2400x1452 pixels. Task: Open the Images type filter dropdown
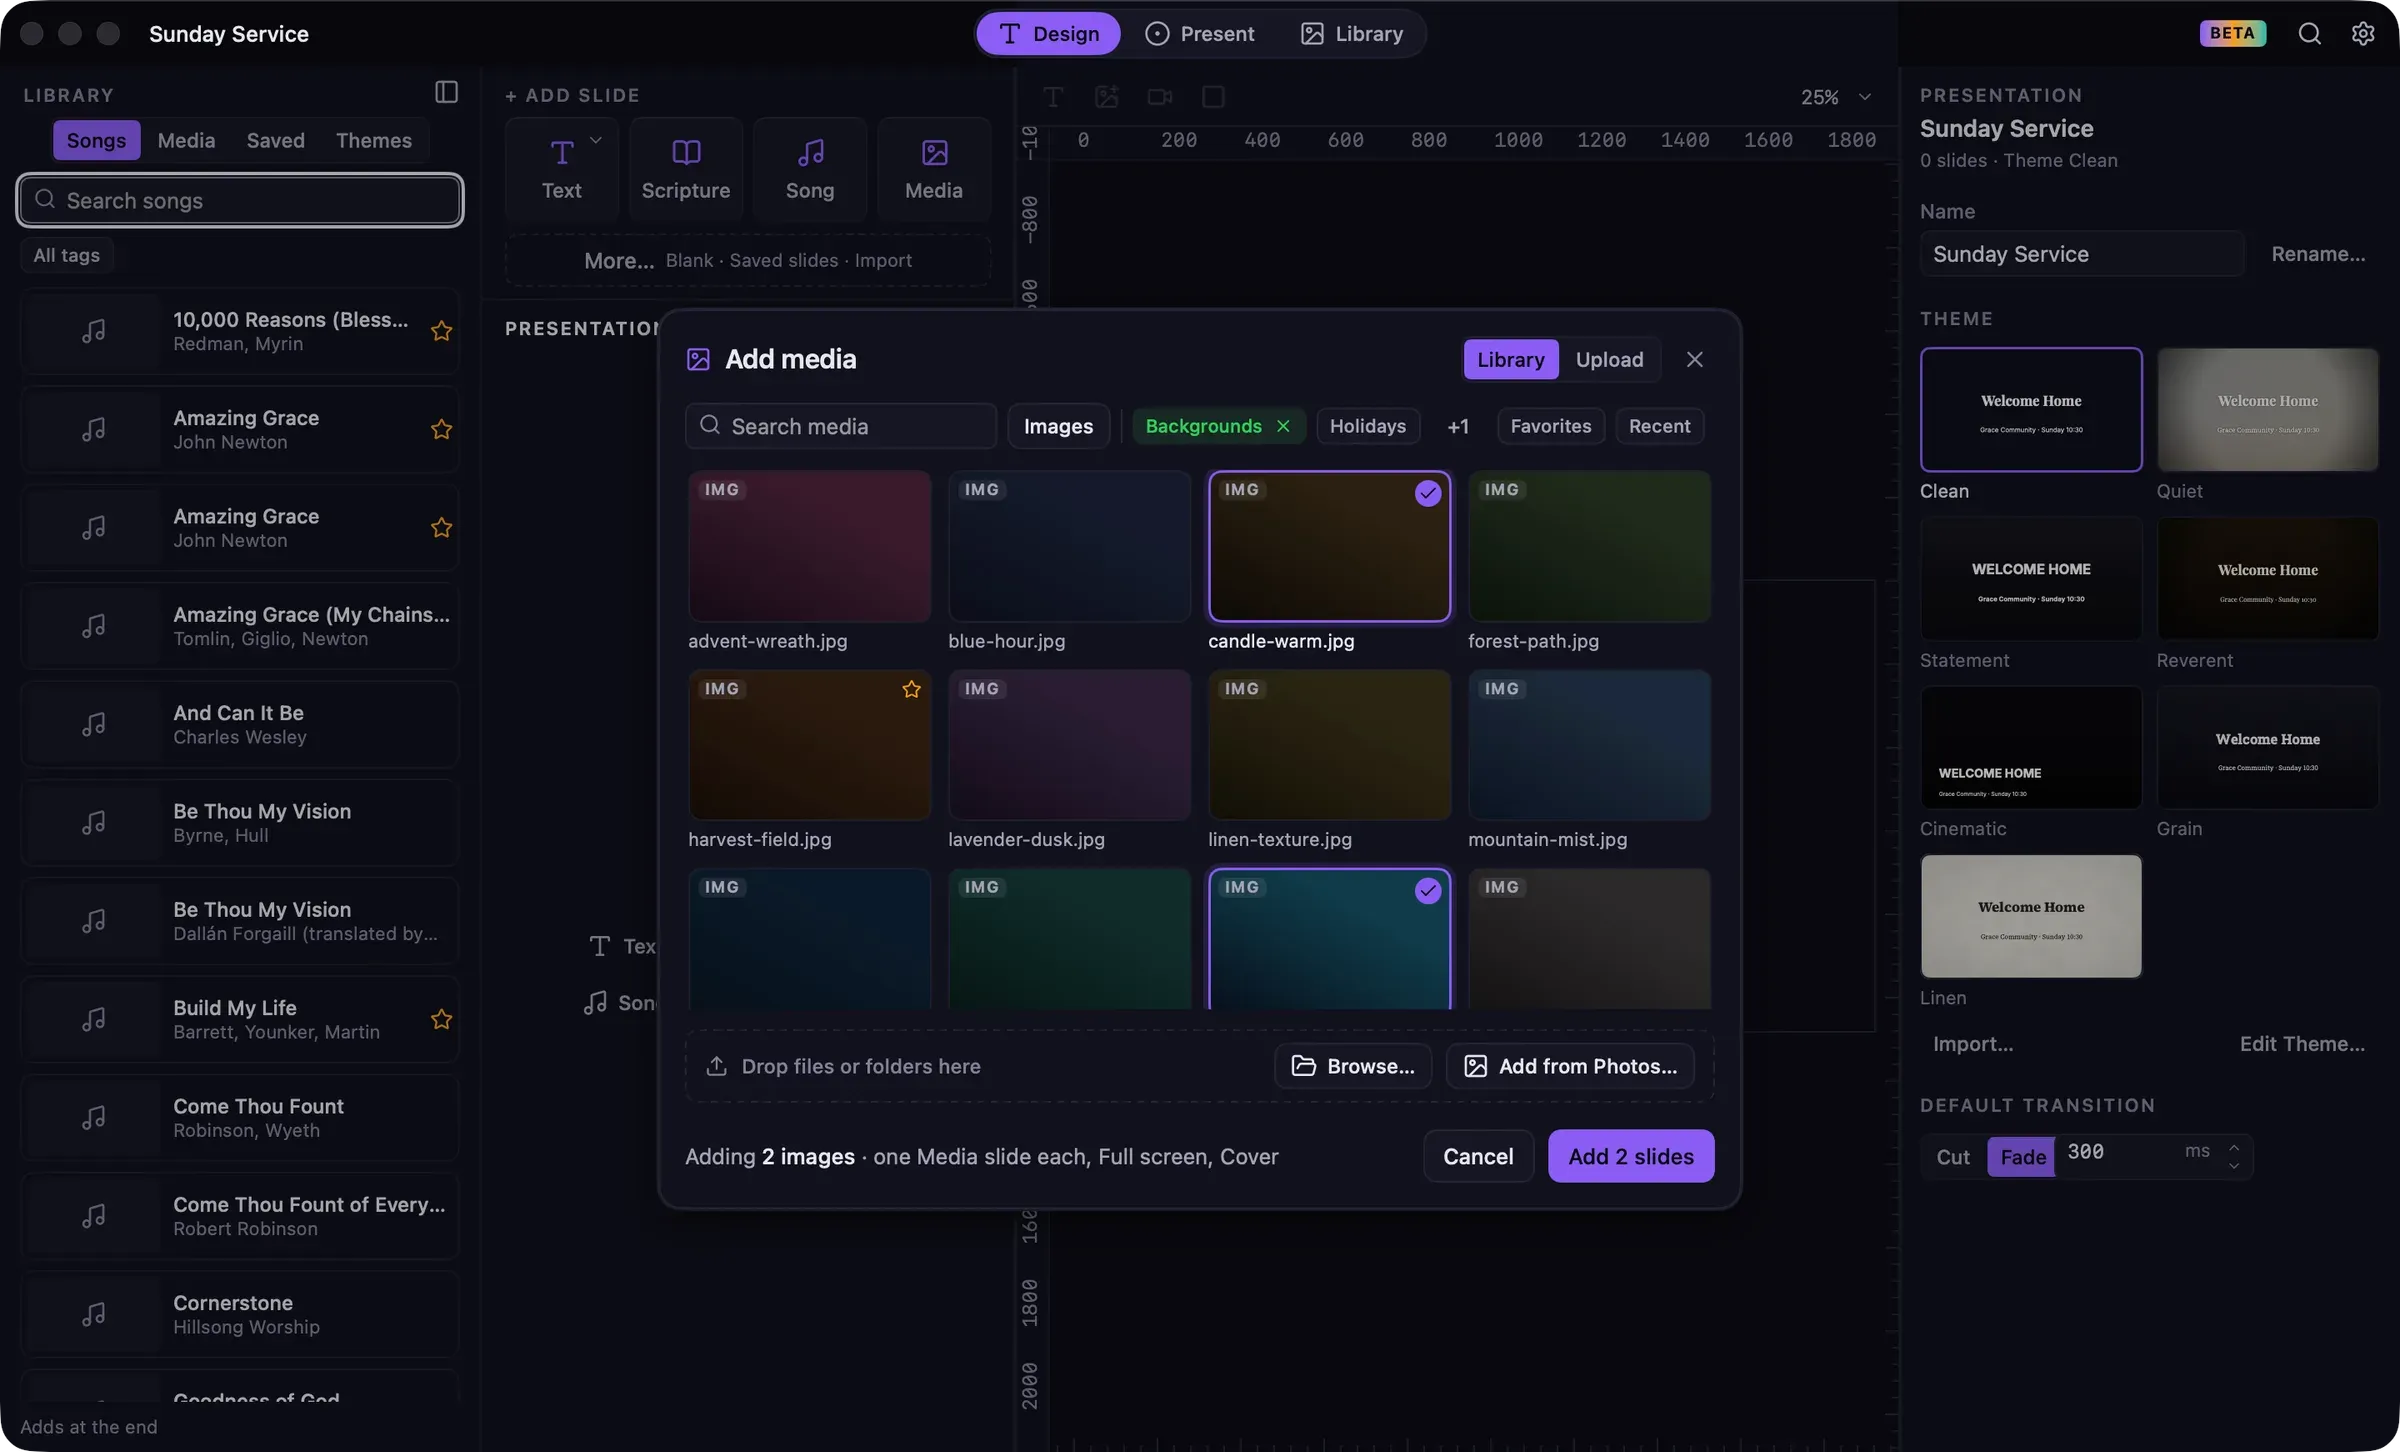pyautogui.click(x=1058, y=426)
